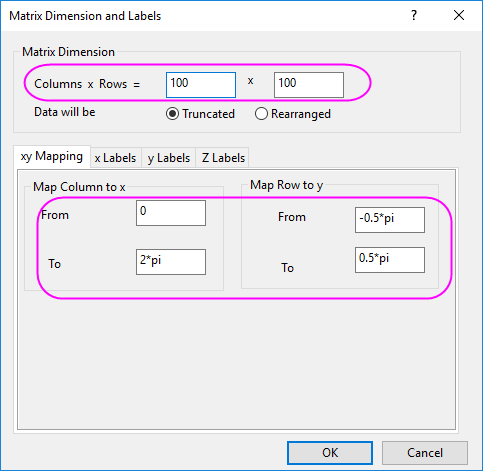Select the Truncated radio button
Viewport: 483px width, 471px height.
click(201, 114)
